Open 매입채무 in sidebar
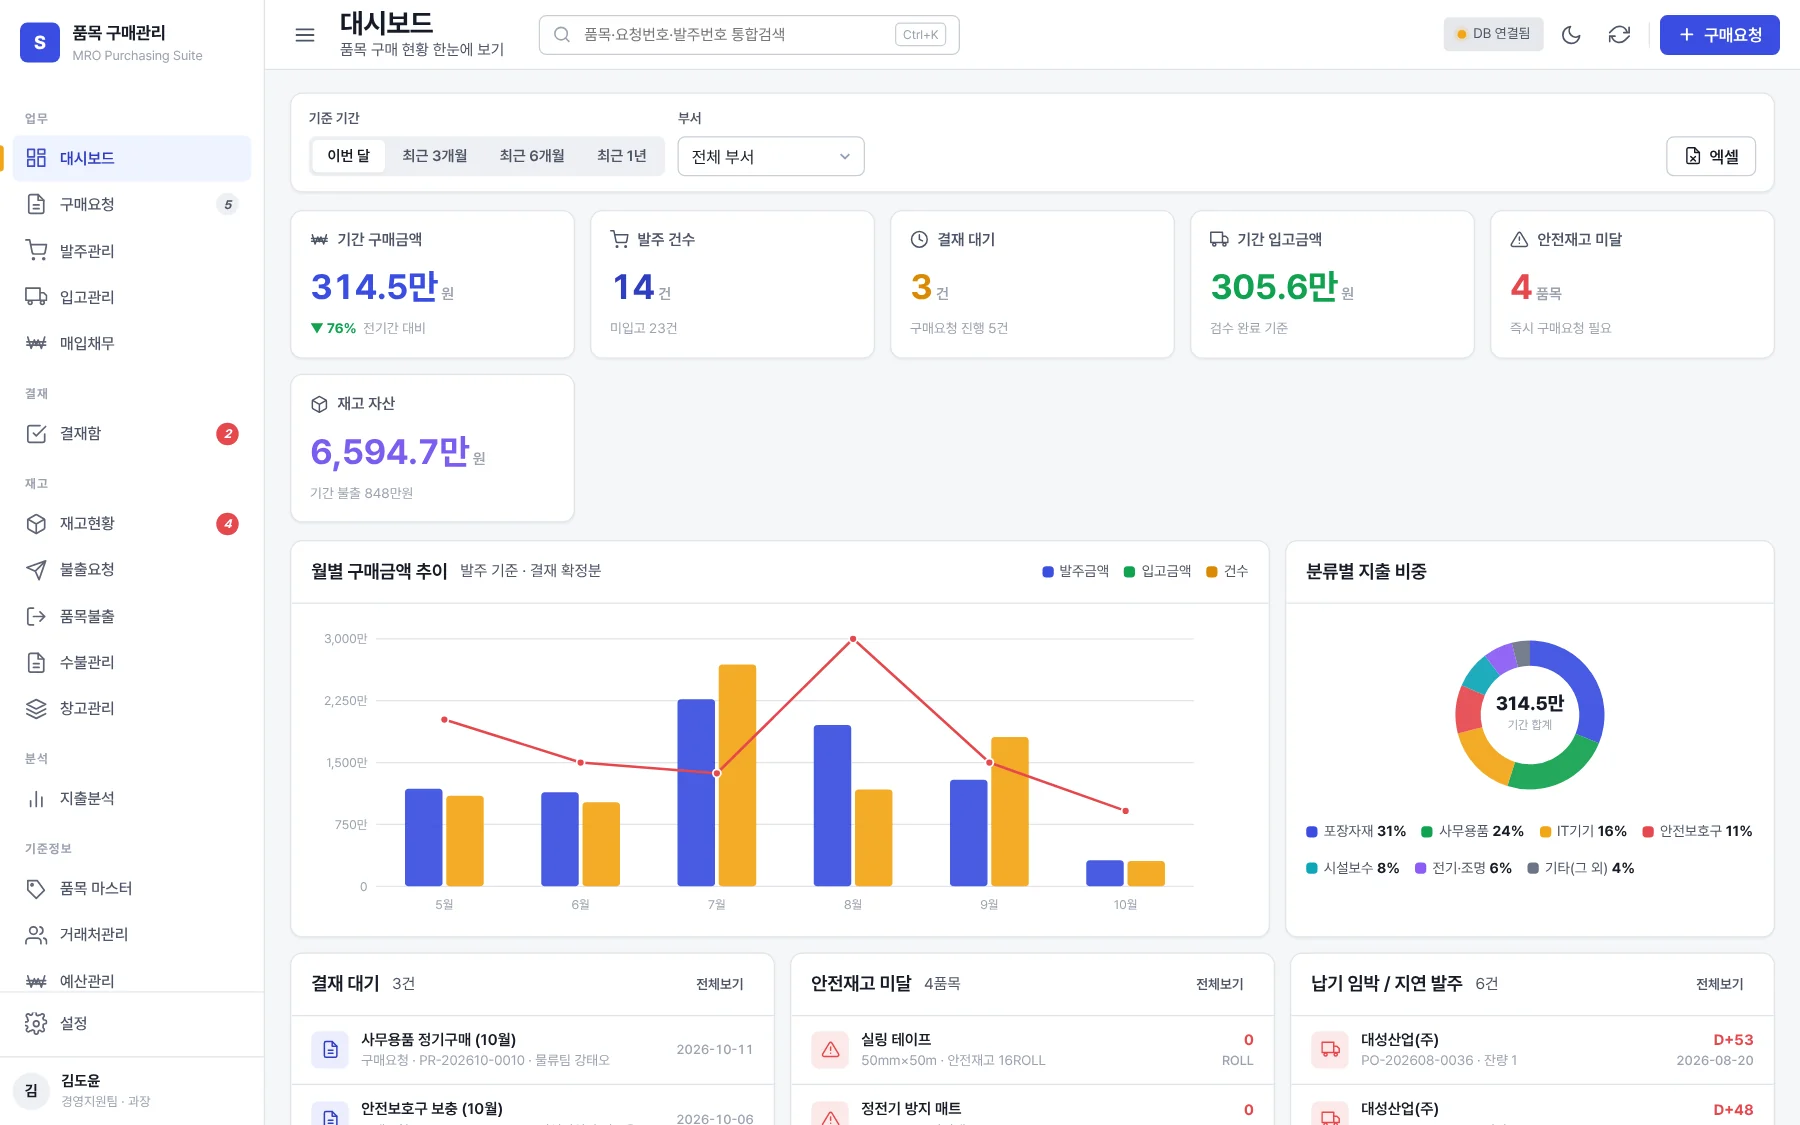The height and width of the screenshot is (1125, 1800). click(x=132, y=343)
